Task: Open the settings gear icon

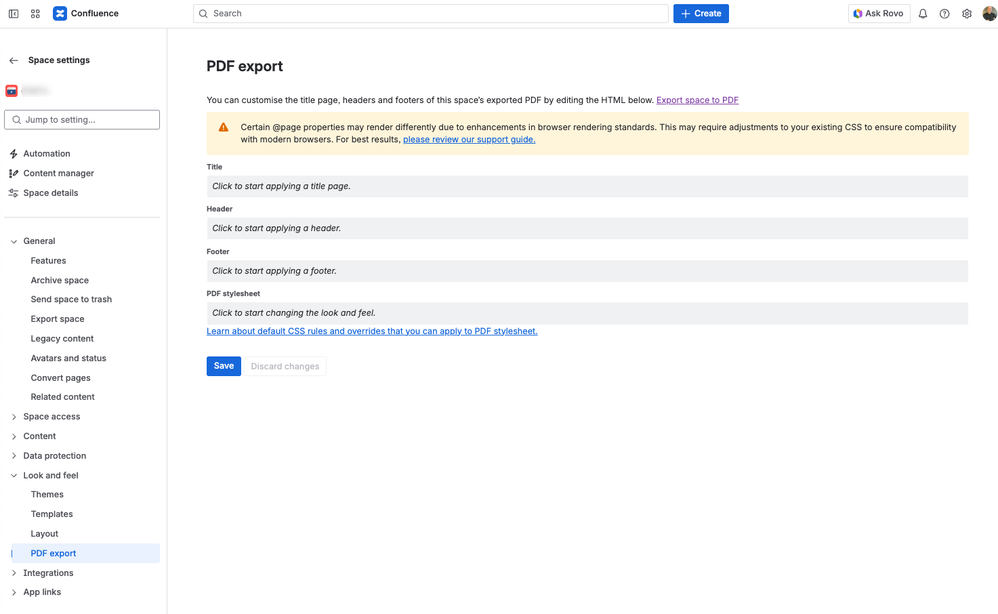Action: click(967, 13)
